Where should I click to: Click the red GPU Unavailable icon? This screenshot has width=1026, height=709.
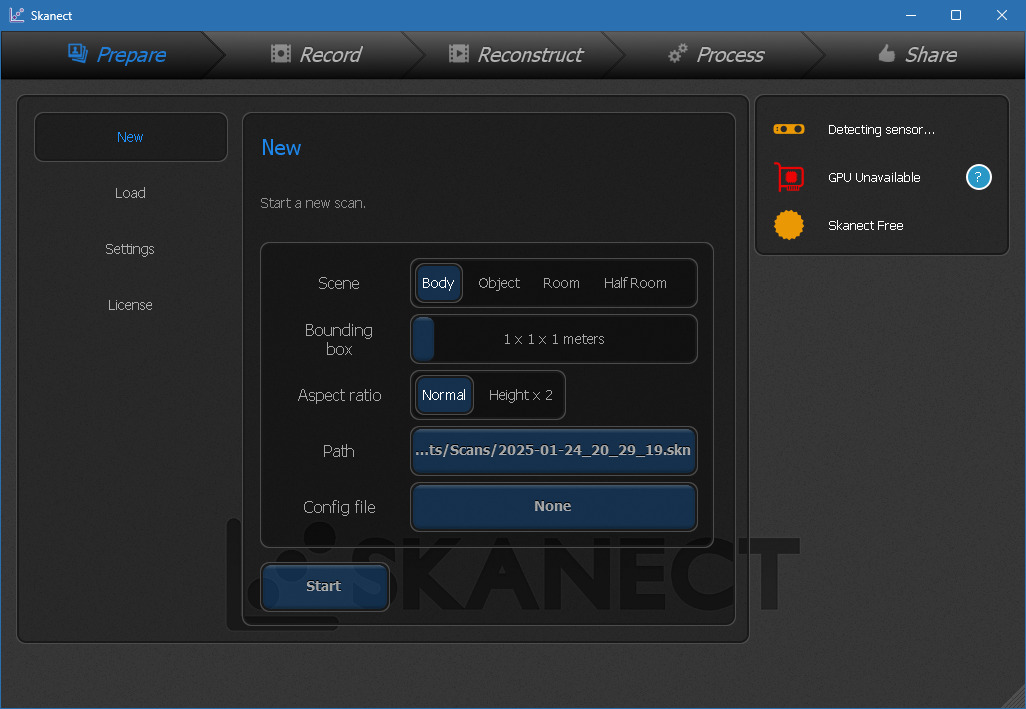click(x=789, y=177)
